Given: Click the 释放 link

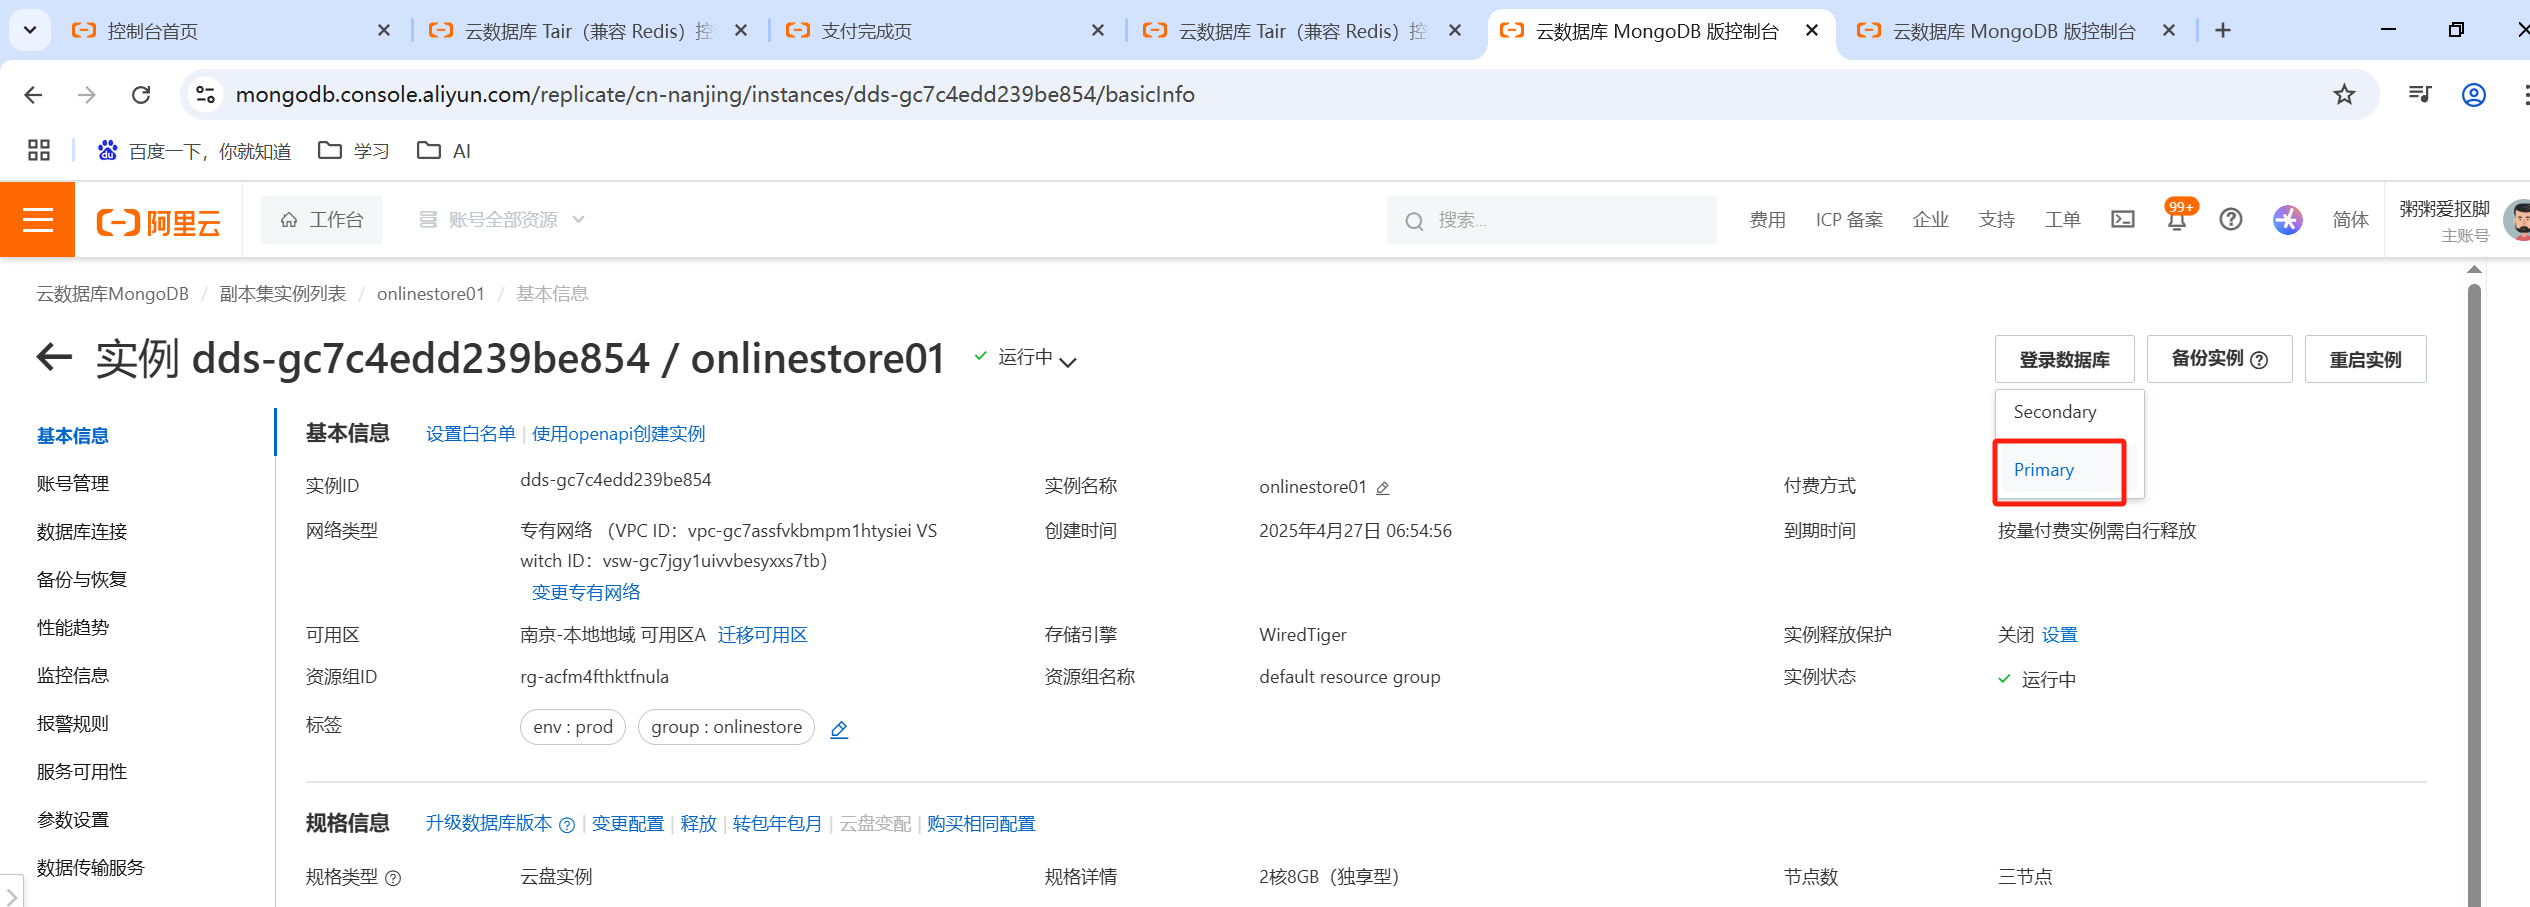Looking at the screenshot, I should (x=699, y=824).
